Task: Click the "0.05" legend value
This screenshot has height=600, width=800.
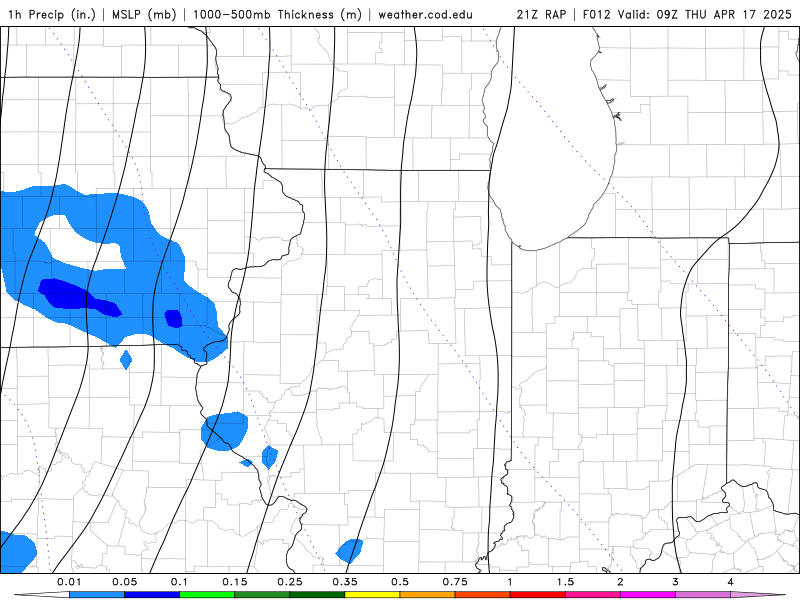Action: (124, 582)
